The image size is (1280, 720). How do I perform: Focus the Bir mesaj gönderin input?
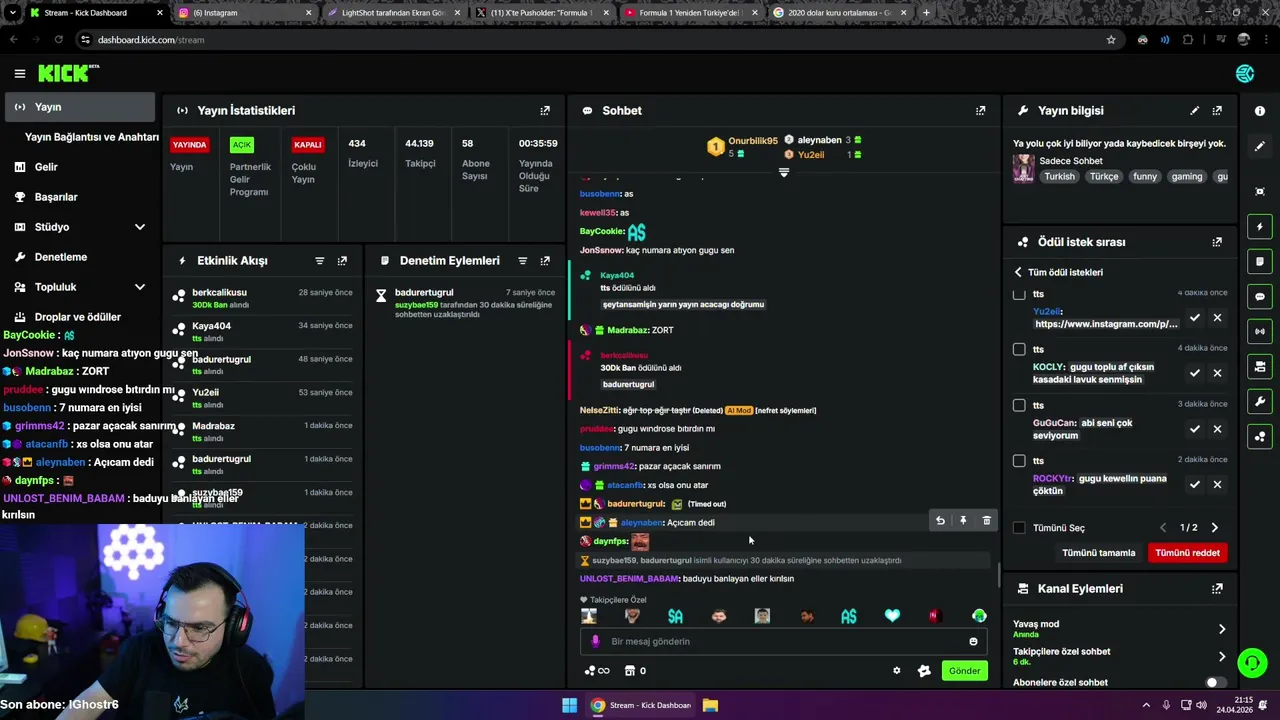[783, 642]
